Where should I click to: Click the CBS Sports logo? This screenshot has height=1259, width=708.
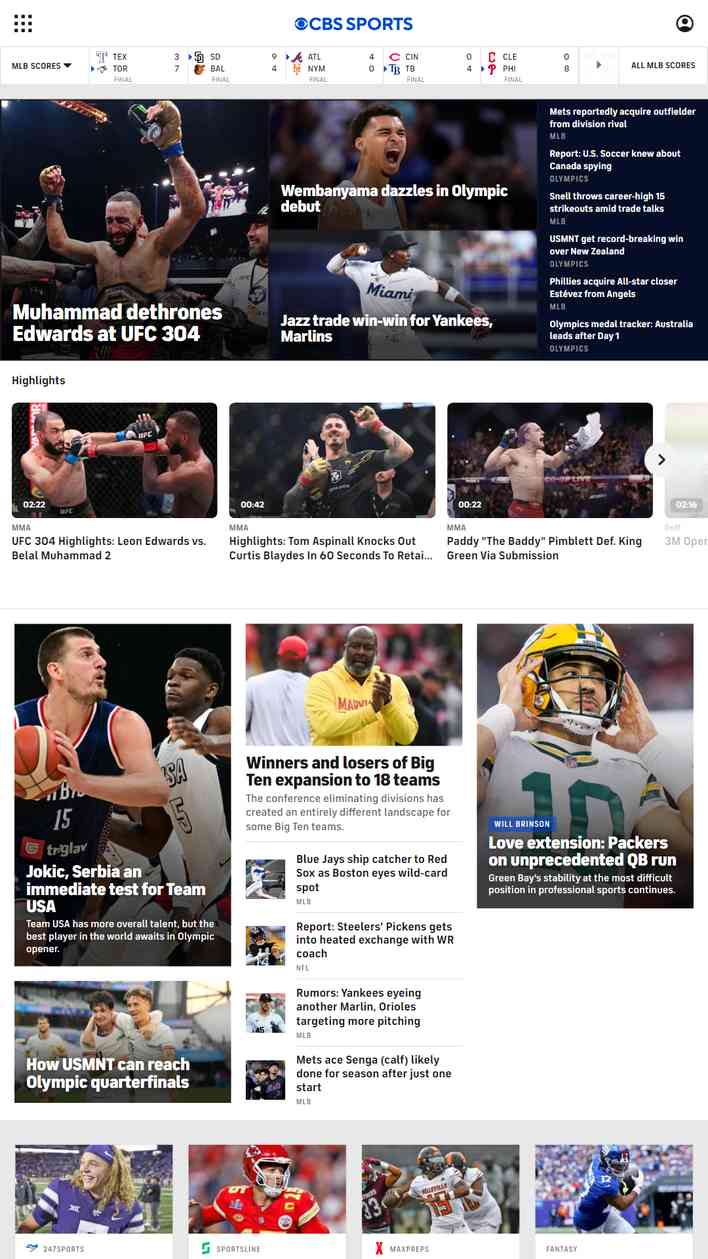pyautogui.click(x=353, y=23)
